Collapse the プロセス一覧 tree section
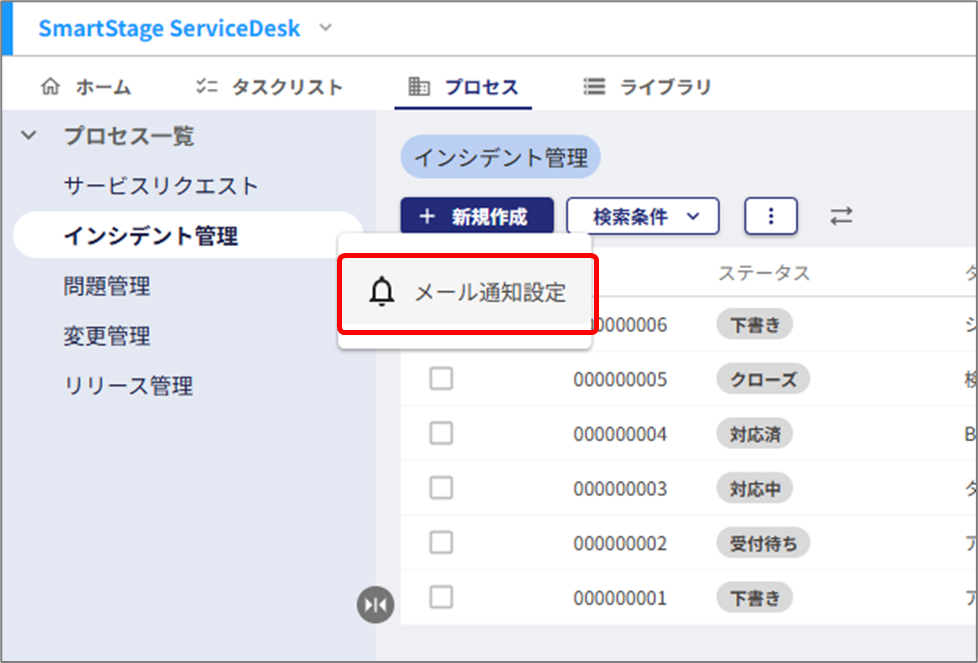The image size is (978, 663). [29, 136]
